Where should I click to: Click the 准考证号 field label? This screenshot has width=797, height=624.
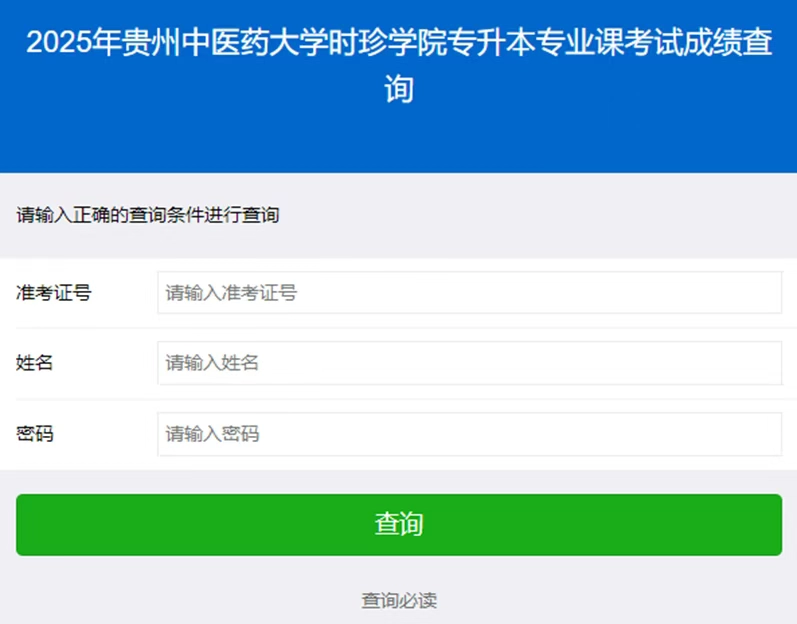pos(54,293)
